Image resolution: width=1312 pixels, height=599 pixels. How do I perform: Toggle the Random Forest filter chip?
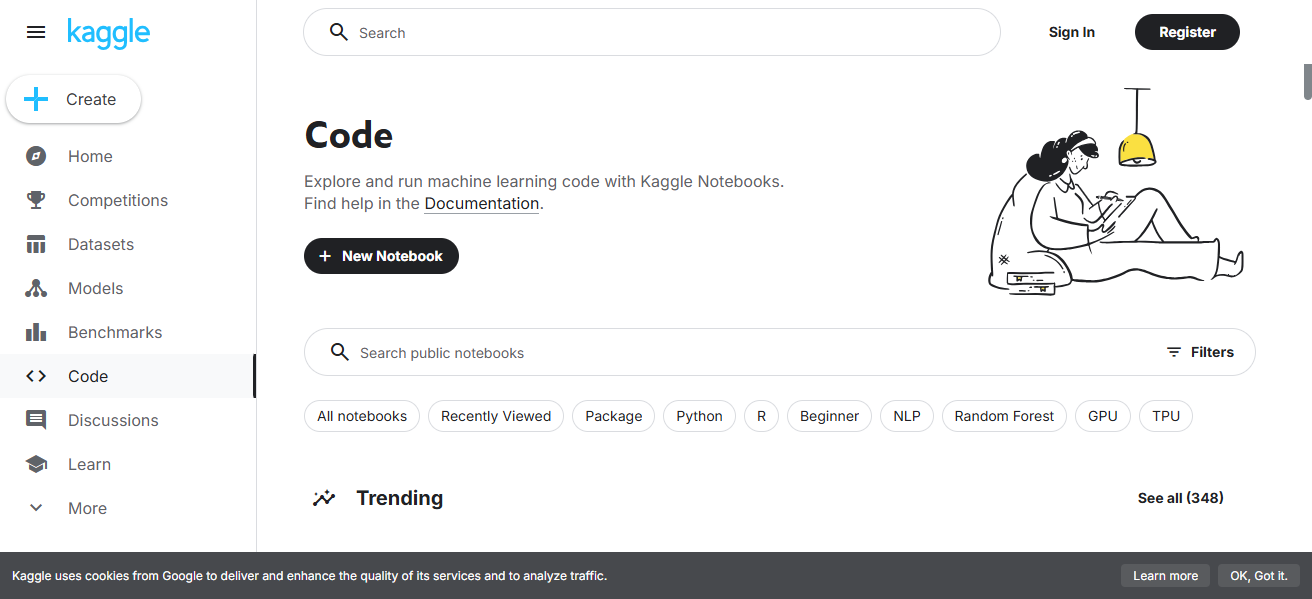[1004, 416]
